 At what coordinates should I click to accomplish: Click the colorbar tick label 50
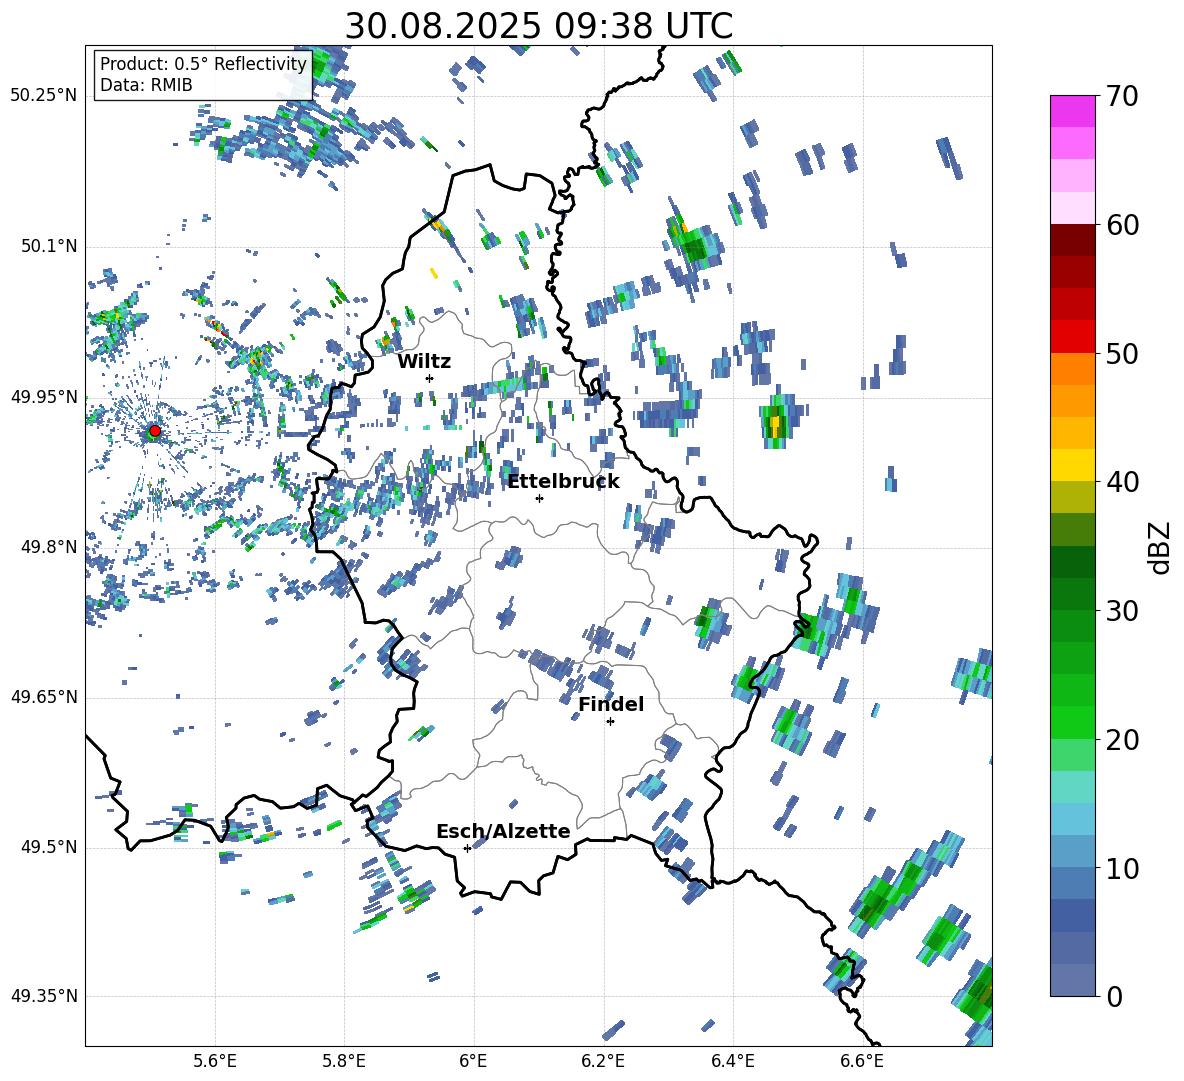pyautogui.click(x=1122, y=353)
